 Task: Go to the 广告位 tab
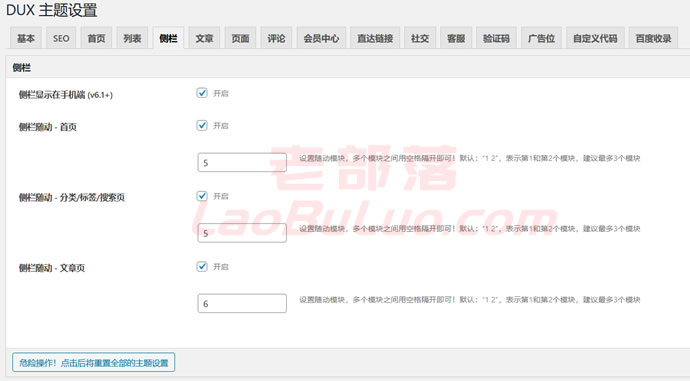(541, 38)
